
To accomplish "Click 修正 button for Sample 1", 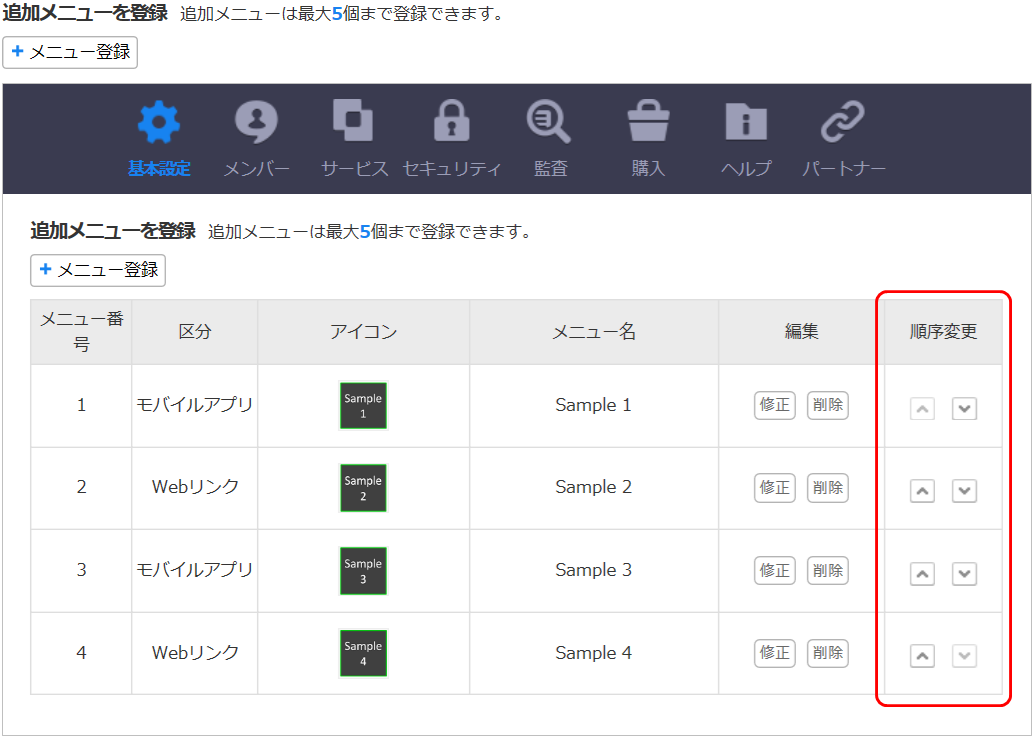I will (775, 405).
